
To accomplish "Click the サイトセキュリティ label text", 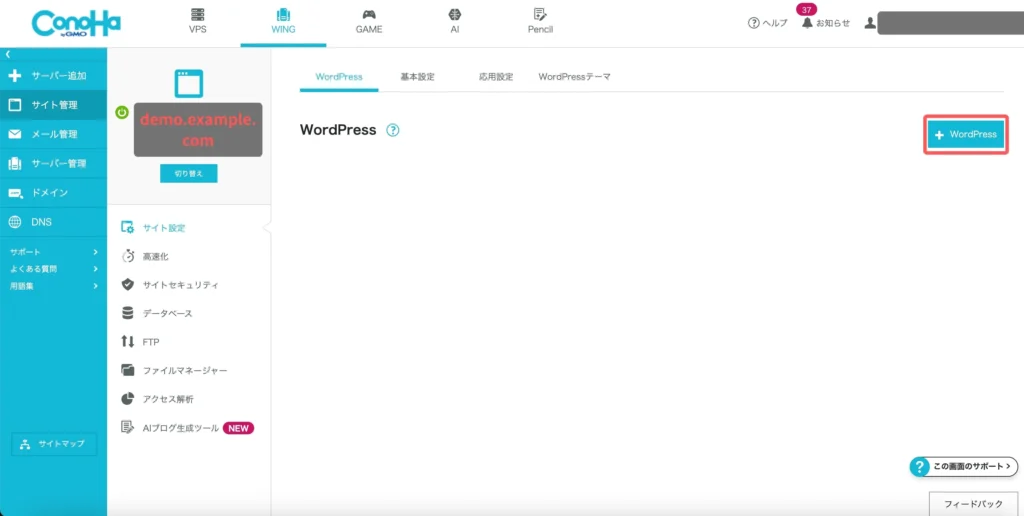I will (181, 285).
